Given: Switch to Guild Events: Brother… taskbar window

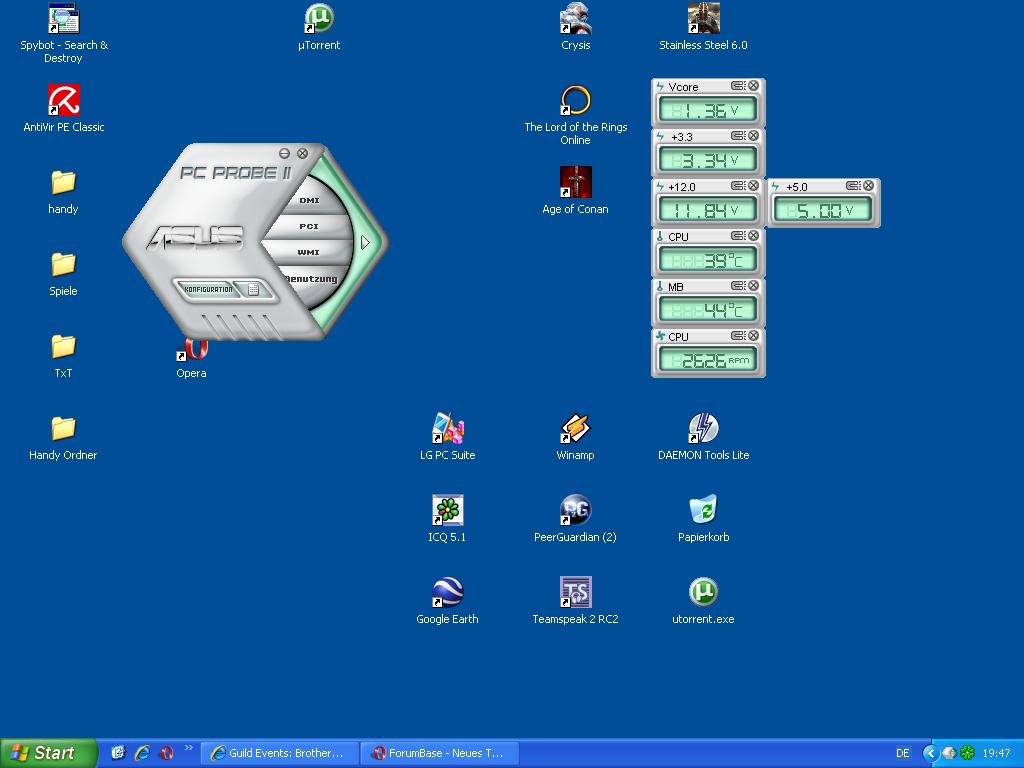Looking at the screenshot, I should coord(280,753).
